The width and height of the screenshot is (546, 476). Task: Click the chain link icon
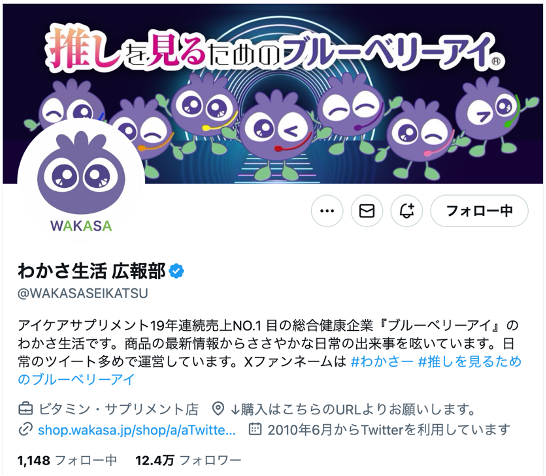(25, 429)
